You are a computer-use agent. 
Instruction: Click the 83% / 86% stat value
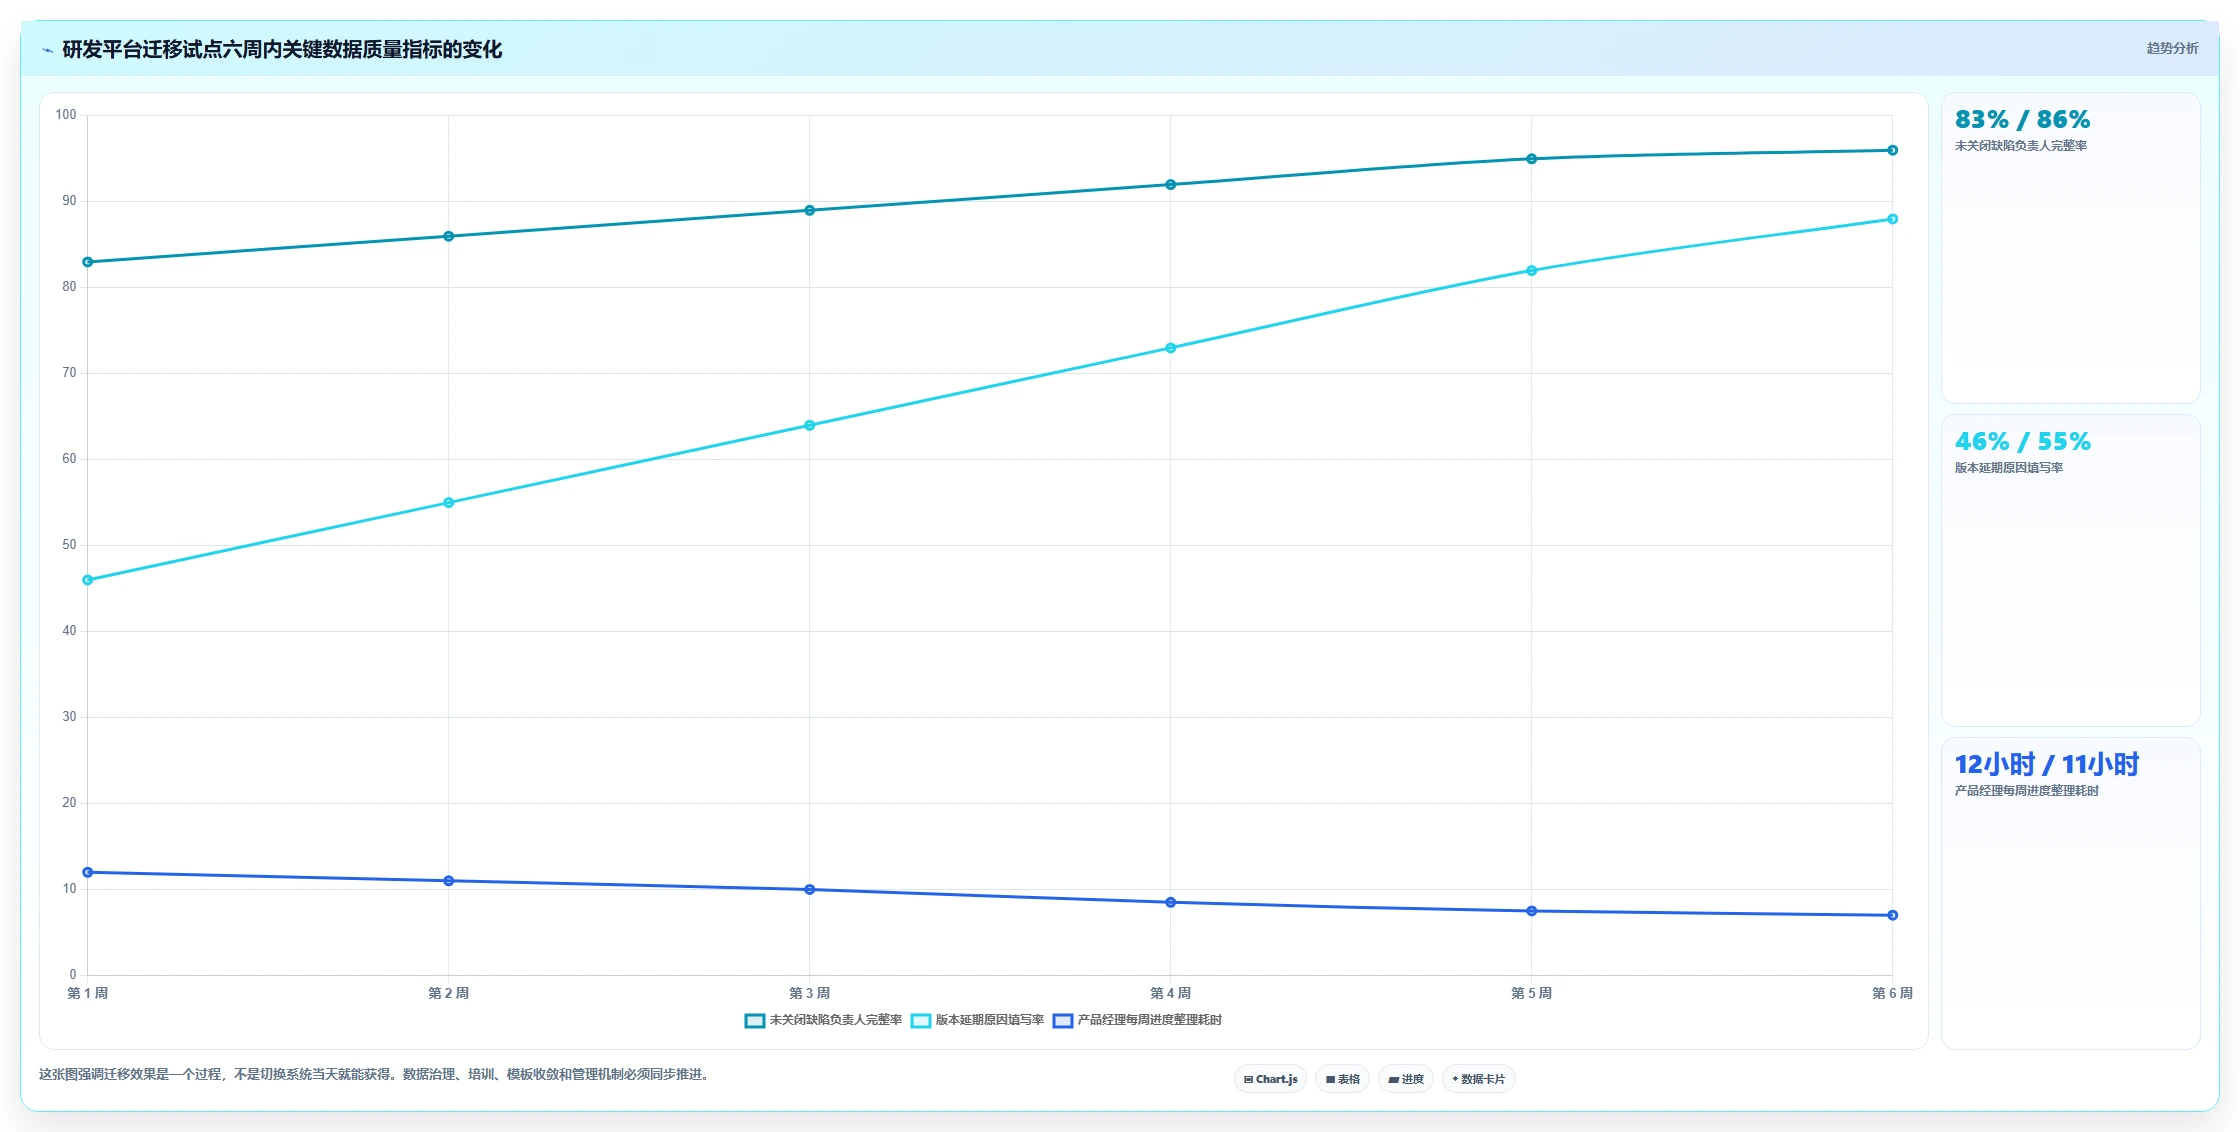click(2022, 120)
